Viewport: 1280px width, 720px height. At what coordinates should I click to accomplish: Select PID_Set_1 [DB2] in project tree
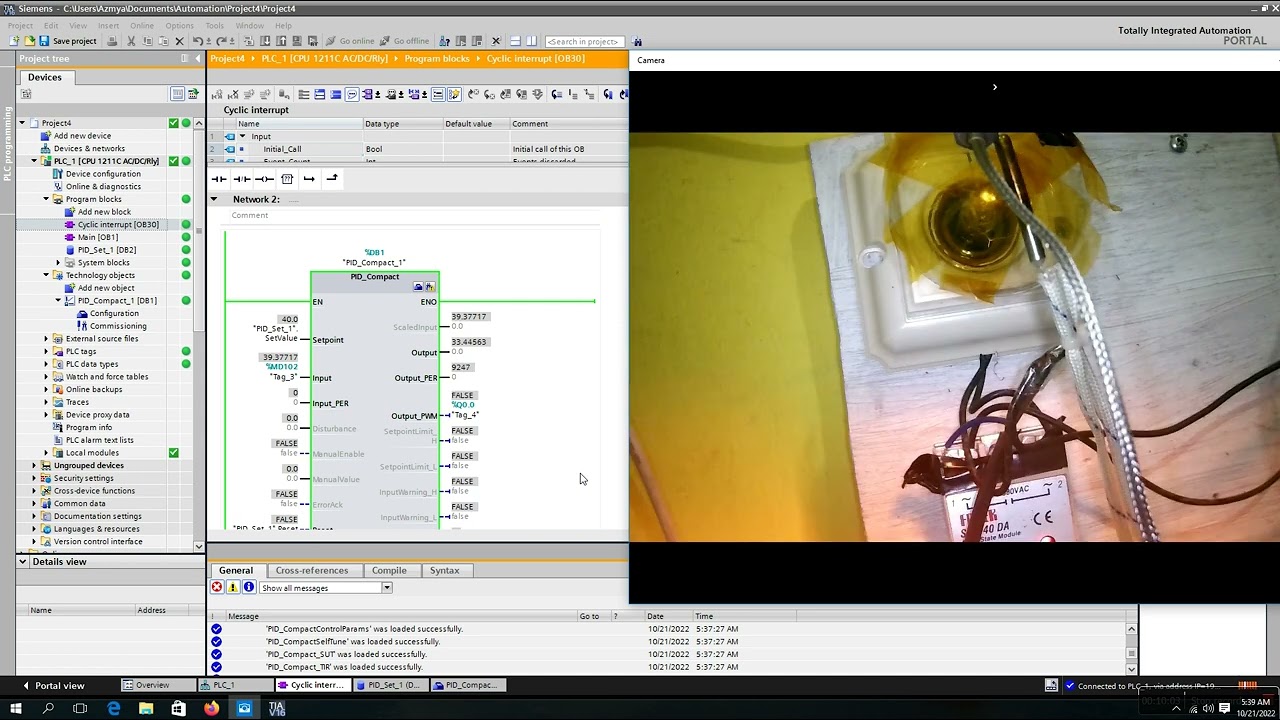pyautogui.click(x=107, y=250)
